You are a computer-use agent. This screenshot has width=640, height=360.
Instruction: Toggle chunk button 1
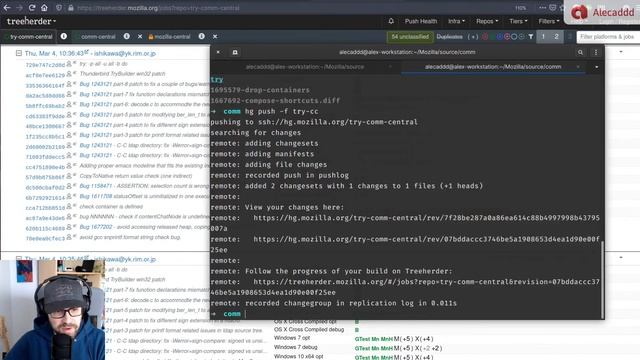click(x=543, y=37)
